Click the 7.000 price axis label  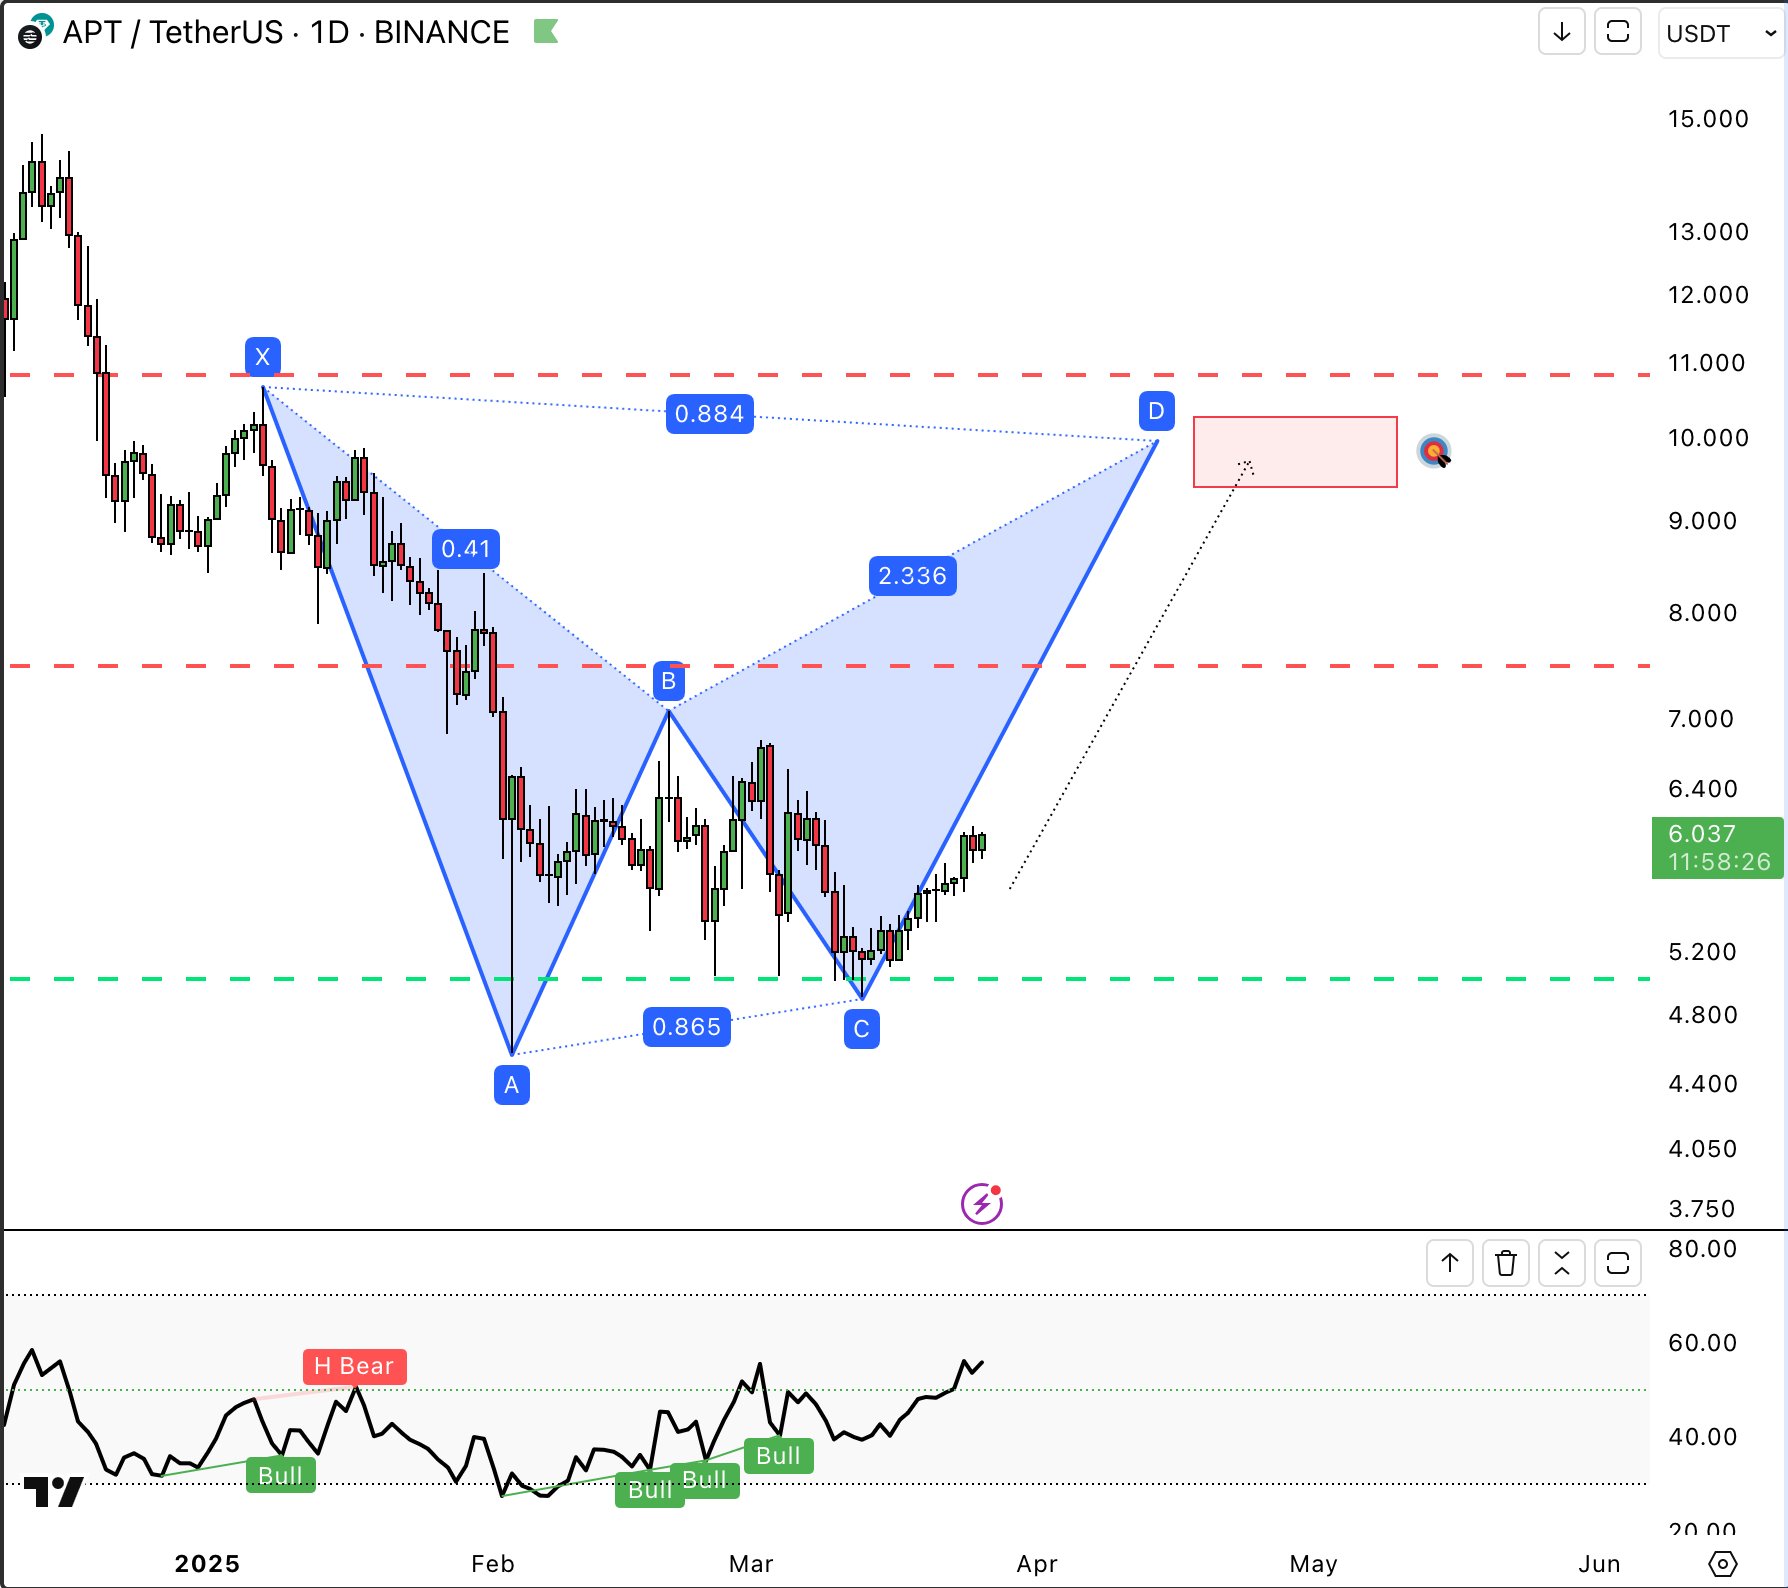(1701, 719)
